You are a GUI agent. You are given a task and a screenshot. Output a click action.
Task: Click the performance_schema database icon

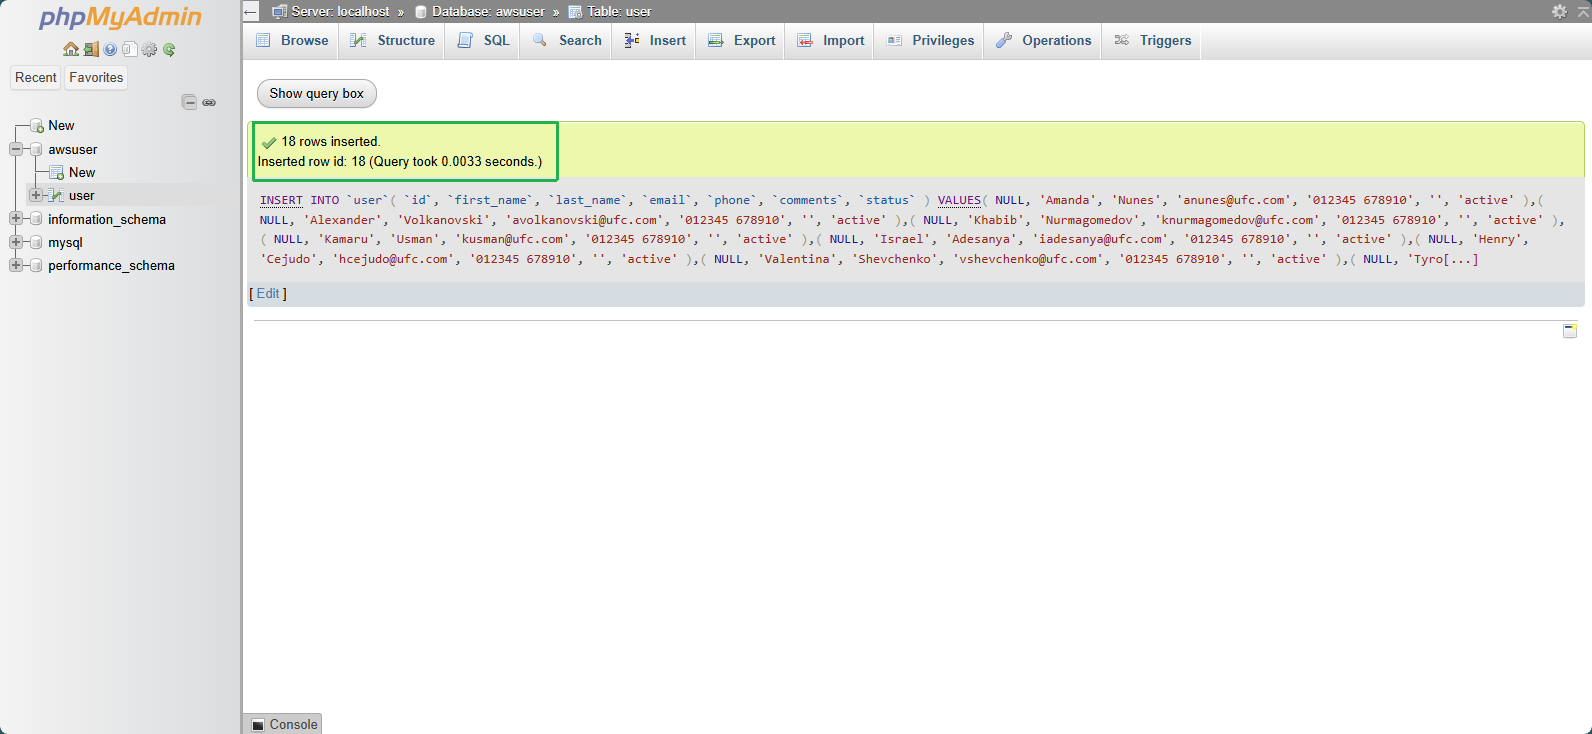[x=36, y=265]
